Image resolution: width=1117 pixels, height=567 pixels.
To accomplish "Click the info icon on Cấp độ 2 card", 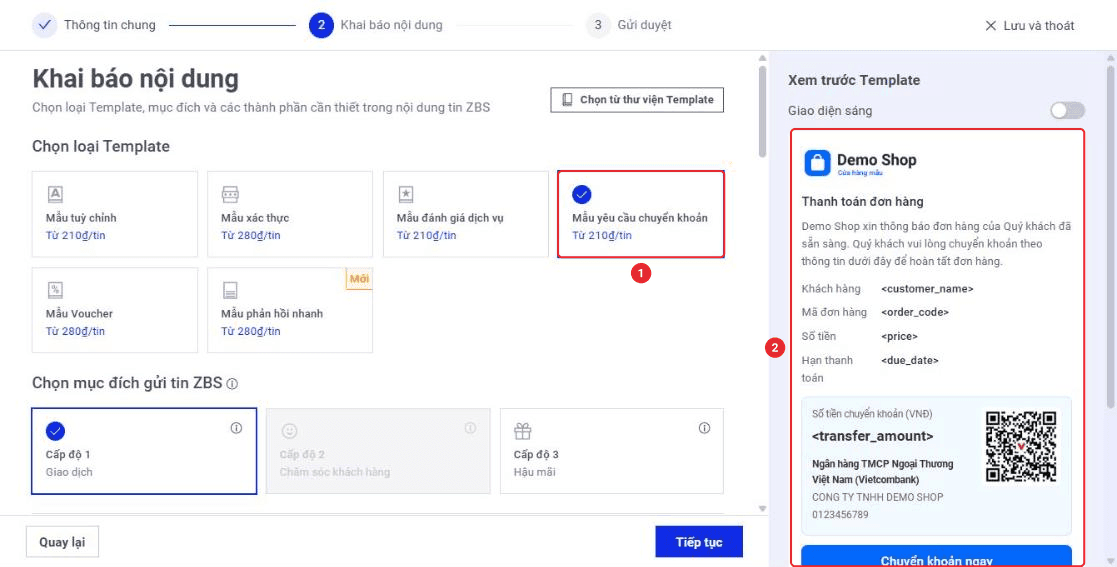I will click(x=470, y=428).
